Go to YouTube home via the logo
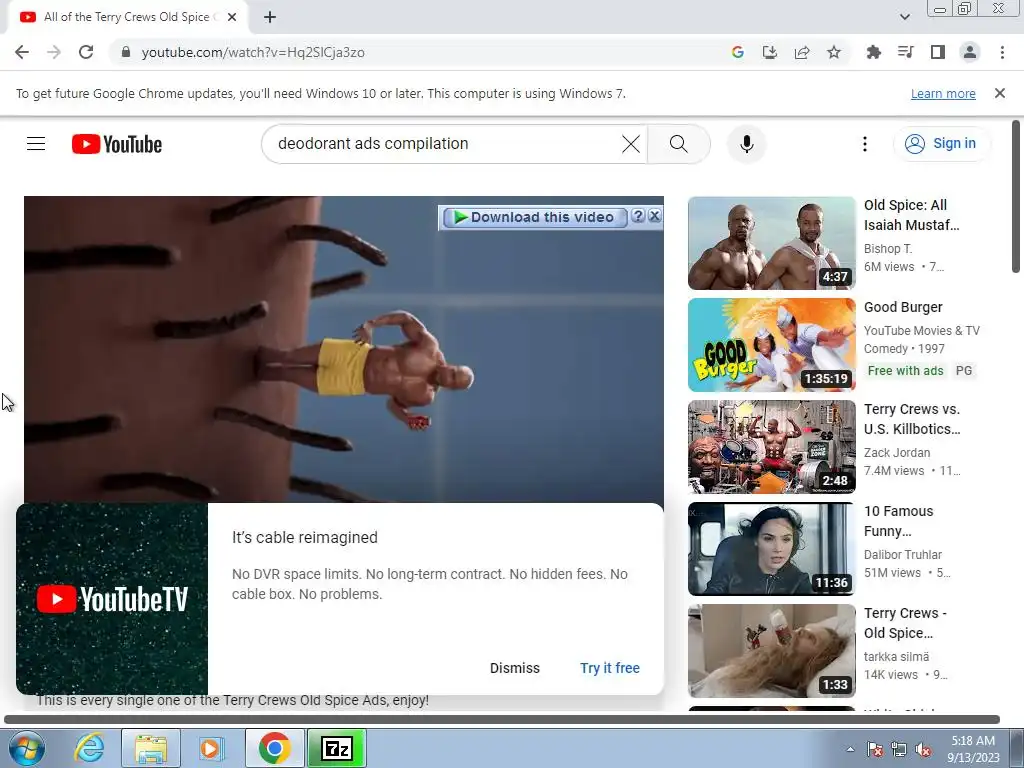The width and height of the screenshot is (1024, 768). click(117, 144)
